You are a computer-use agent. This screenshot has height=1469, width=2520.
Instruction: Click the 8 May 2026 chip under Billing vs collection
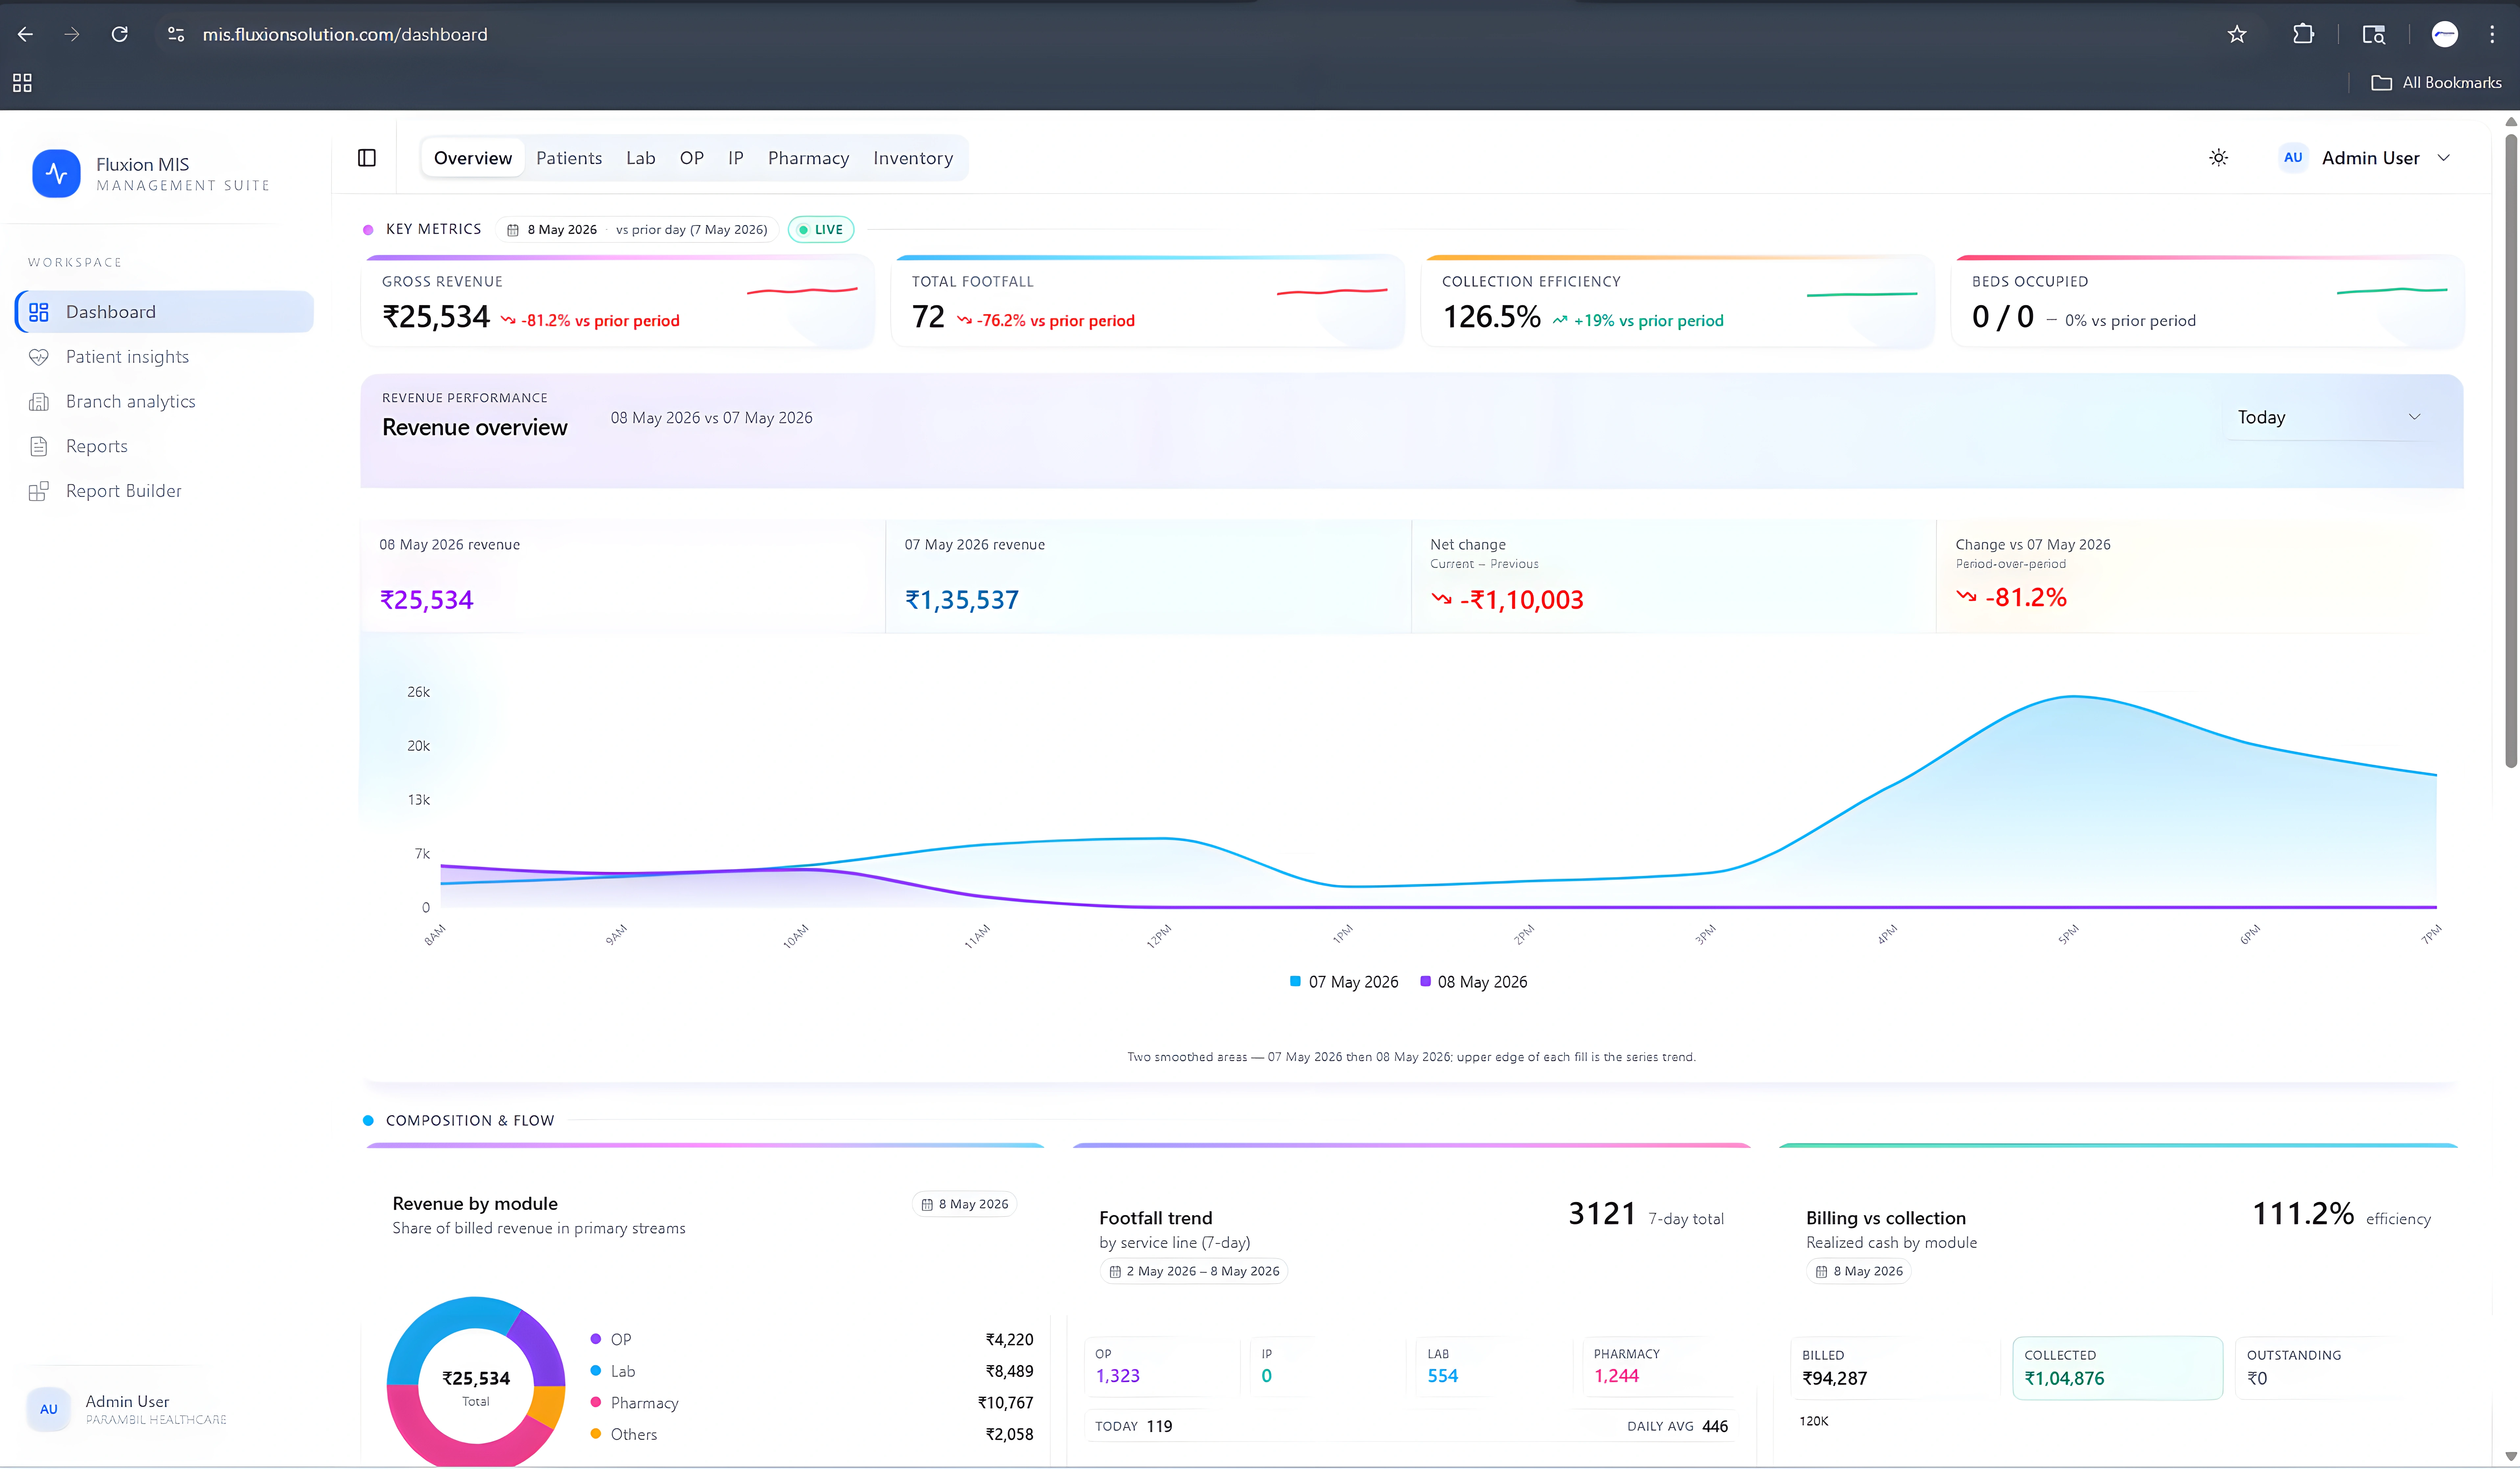(1859, 1271)
